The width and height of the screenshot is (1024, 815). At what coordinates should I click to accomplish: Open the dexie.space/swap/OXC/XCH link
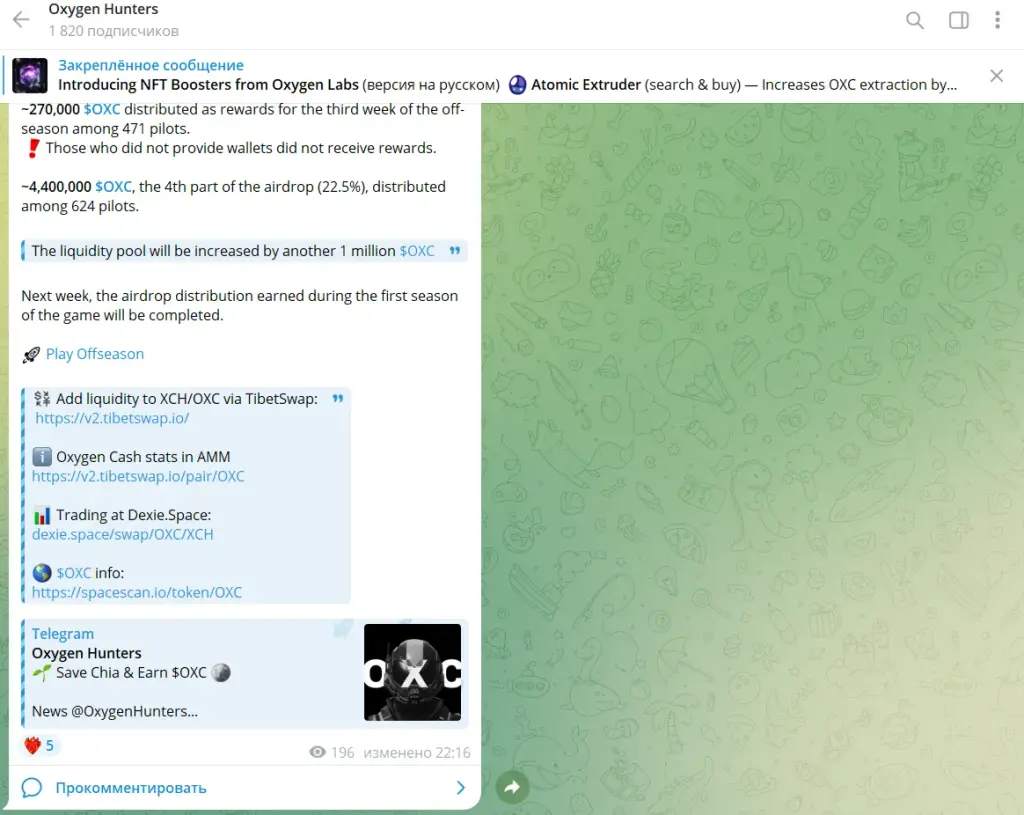(x=122, y=534)
